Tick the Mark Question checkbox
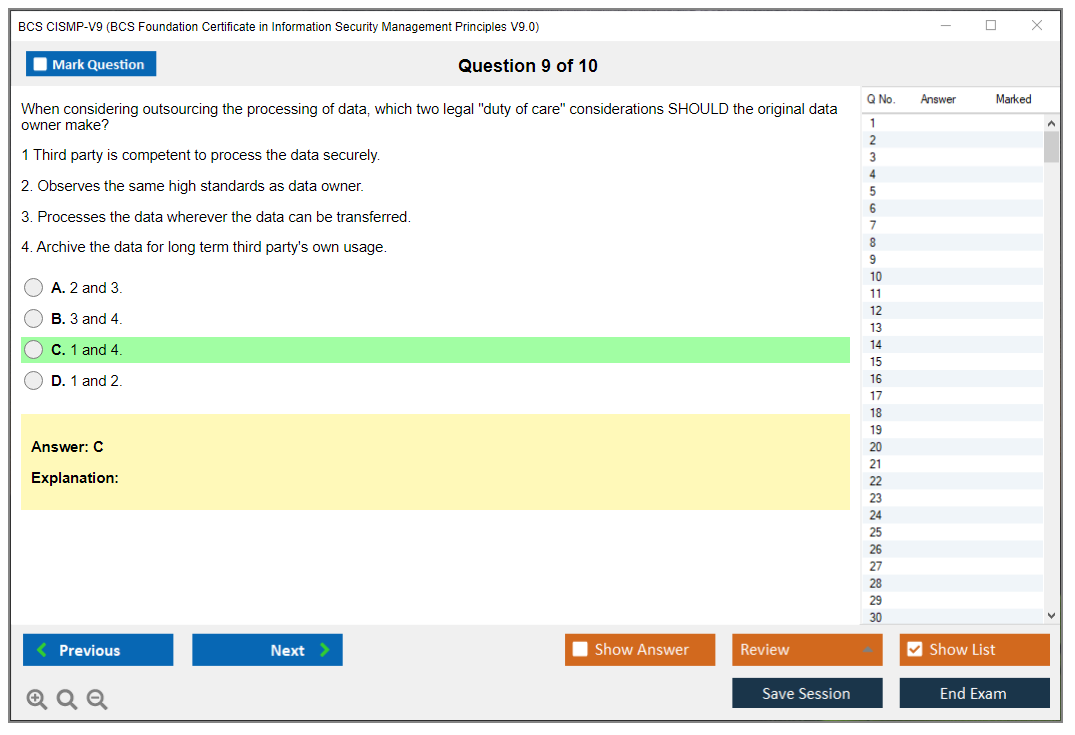1075x735 pixels. 41,64
